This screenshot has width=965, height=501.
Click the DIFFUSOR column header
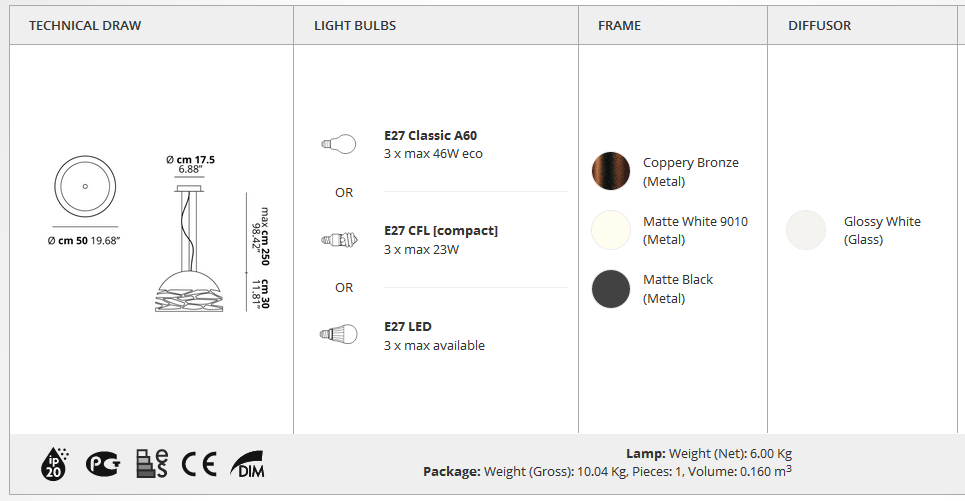(819, 26)
